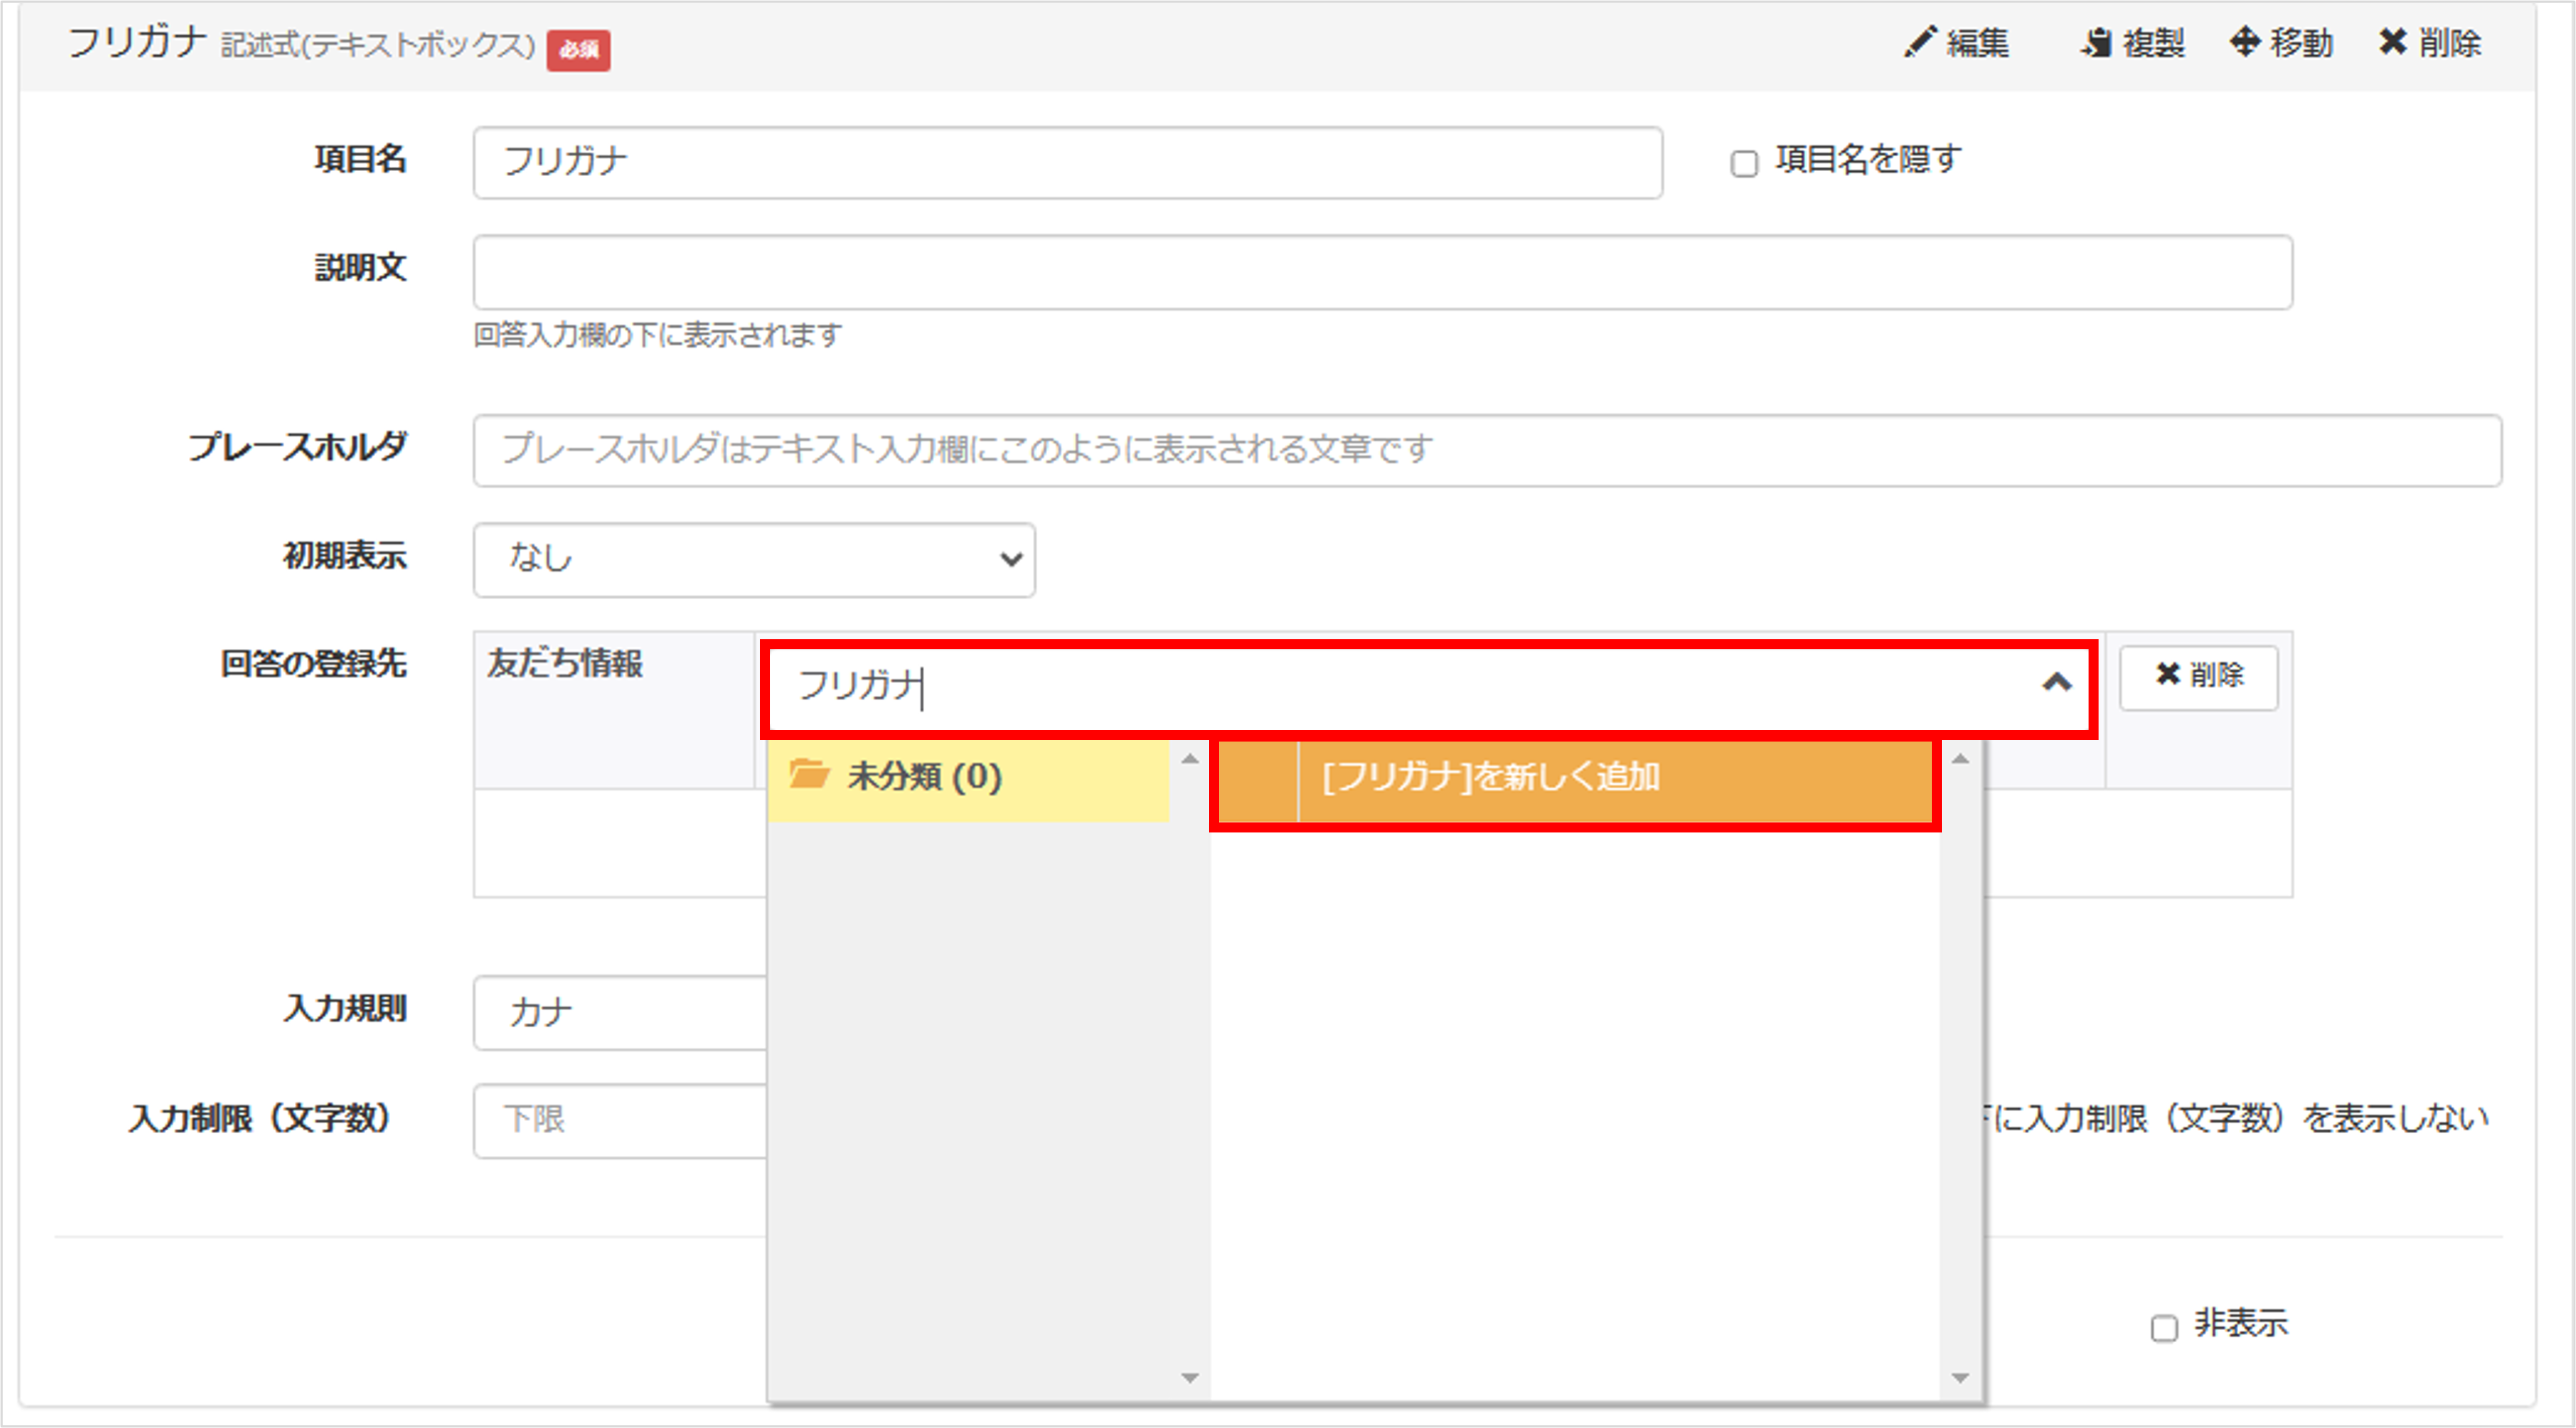Click the header delete (削除) X icon

point(2393,42)
